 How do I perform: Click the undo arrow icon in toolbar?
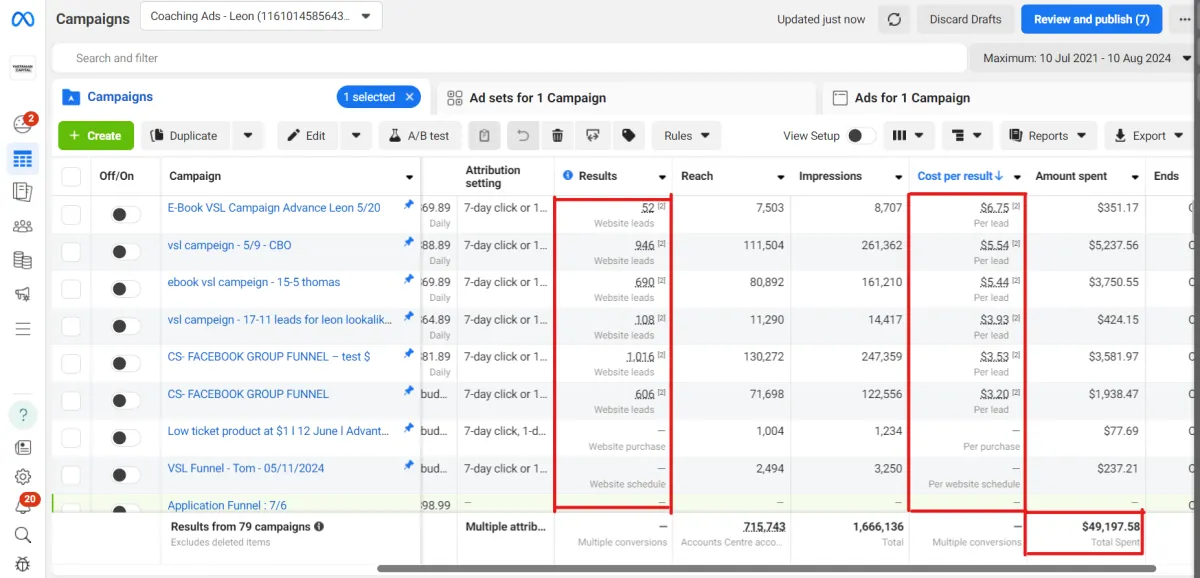coord(521,136)
